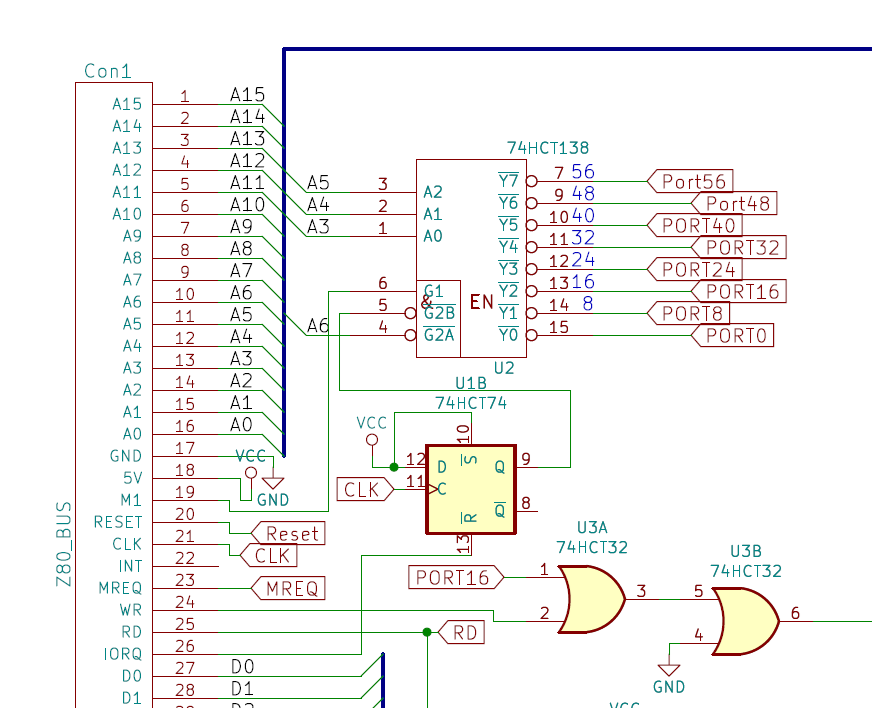Select the U3A OR gate symbol
Screen dimensions: 872x708
point(592,599)
